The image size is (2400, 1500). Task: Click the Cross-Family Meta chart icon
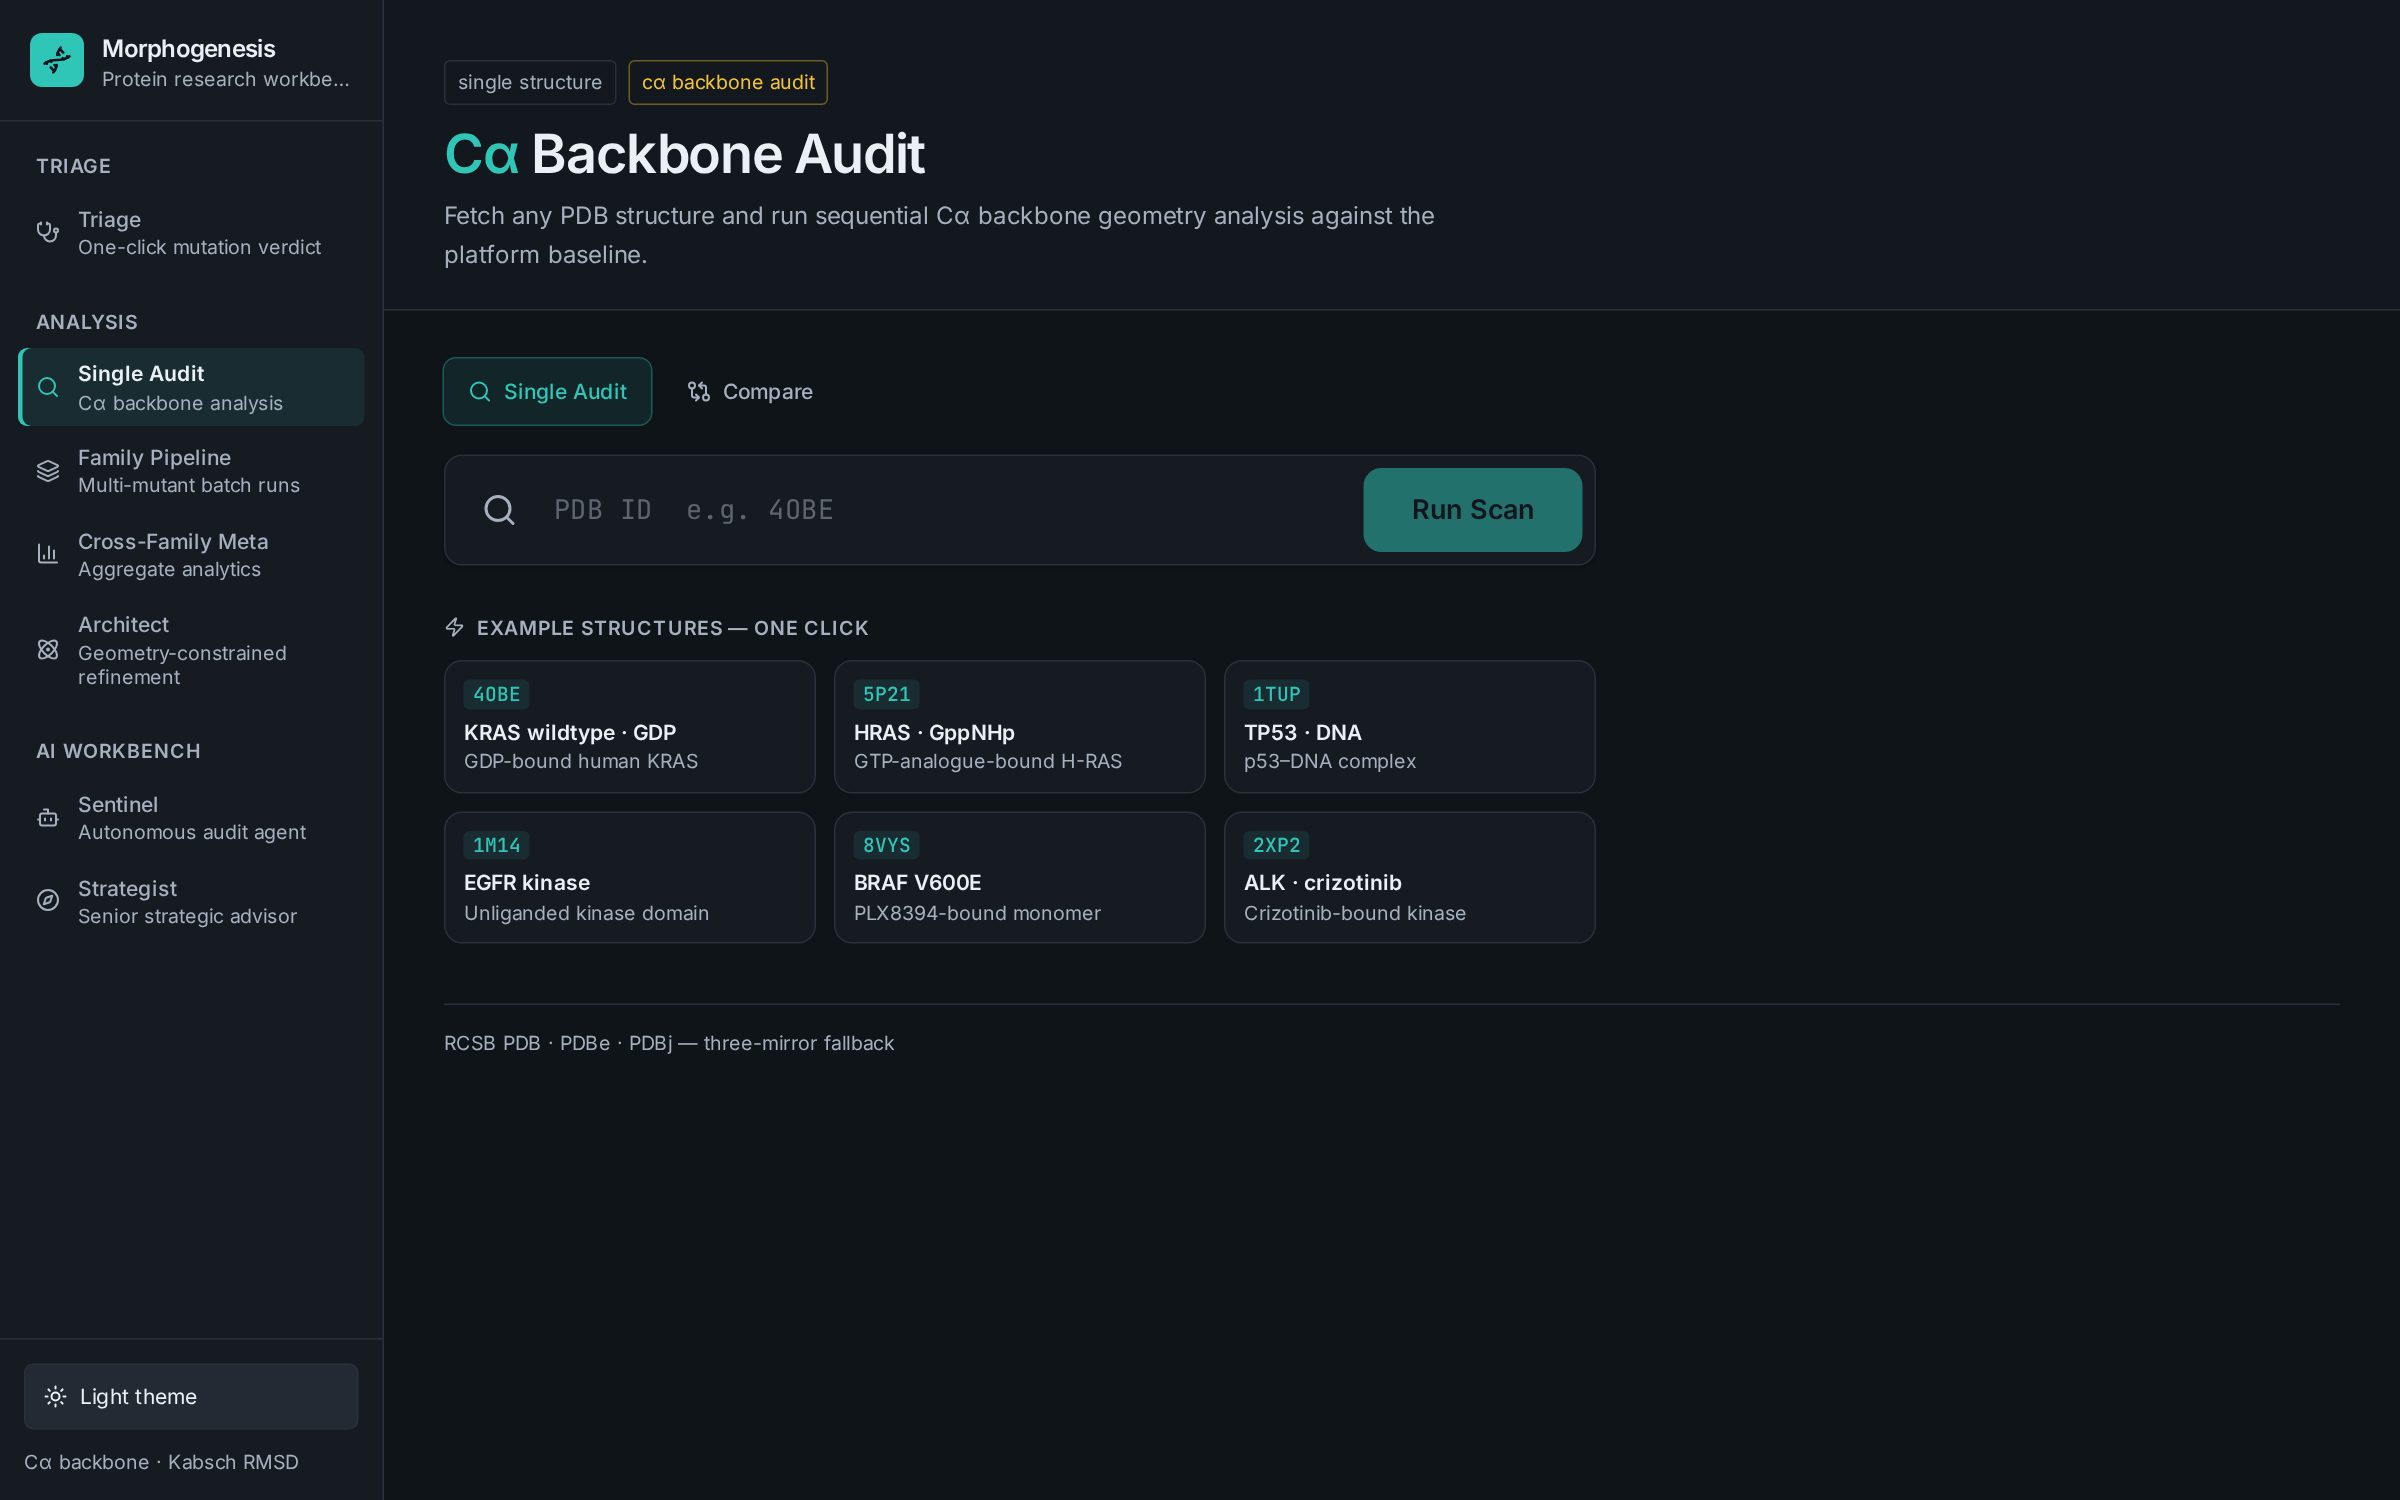pyautogui.click(x=47, y=554)
